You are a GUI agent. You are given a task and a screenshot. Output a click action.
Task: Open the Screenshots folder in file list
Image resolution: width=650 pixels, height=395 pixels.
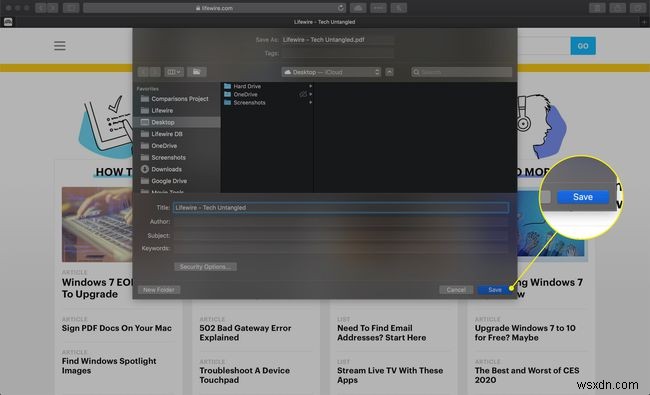(249, 102)
